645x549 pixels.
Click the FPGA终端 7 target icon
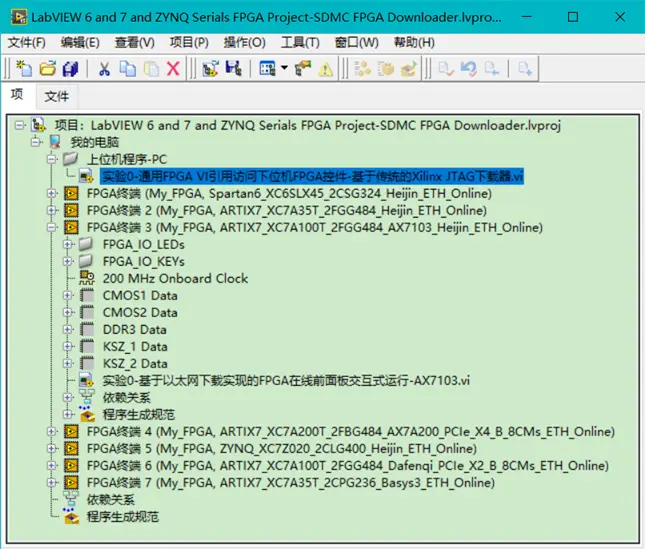click(x=71, y=483)
